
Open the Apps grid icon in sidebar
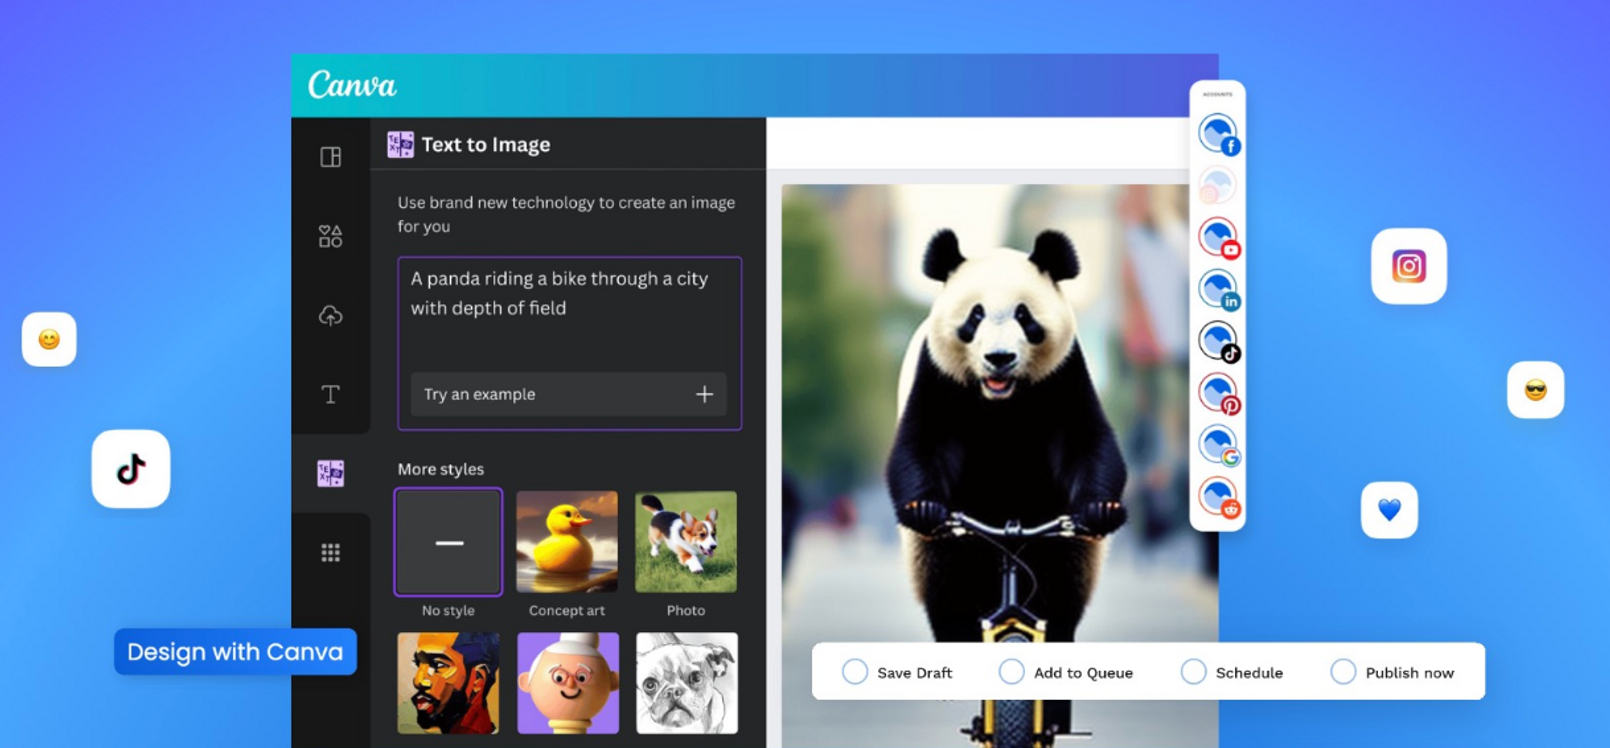tap(331, 552)
